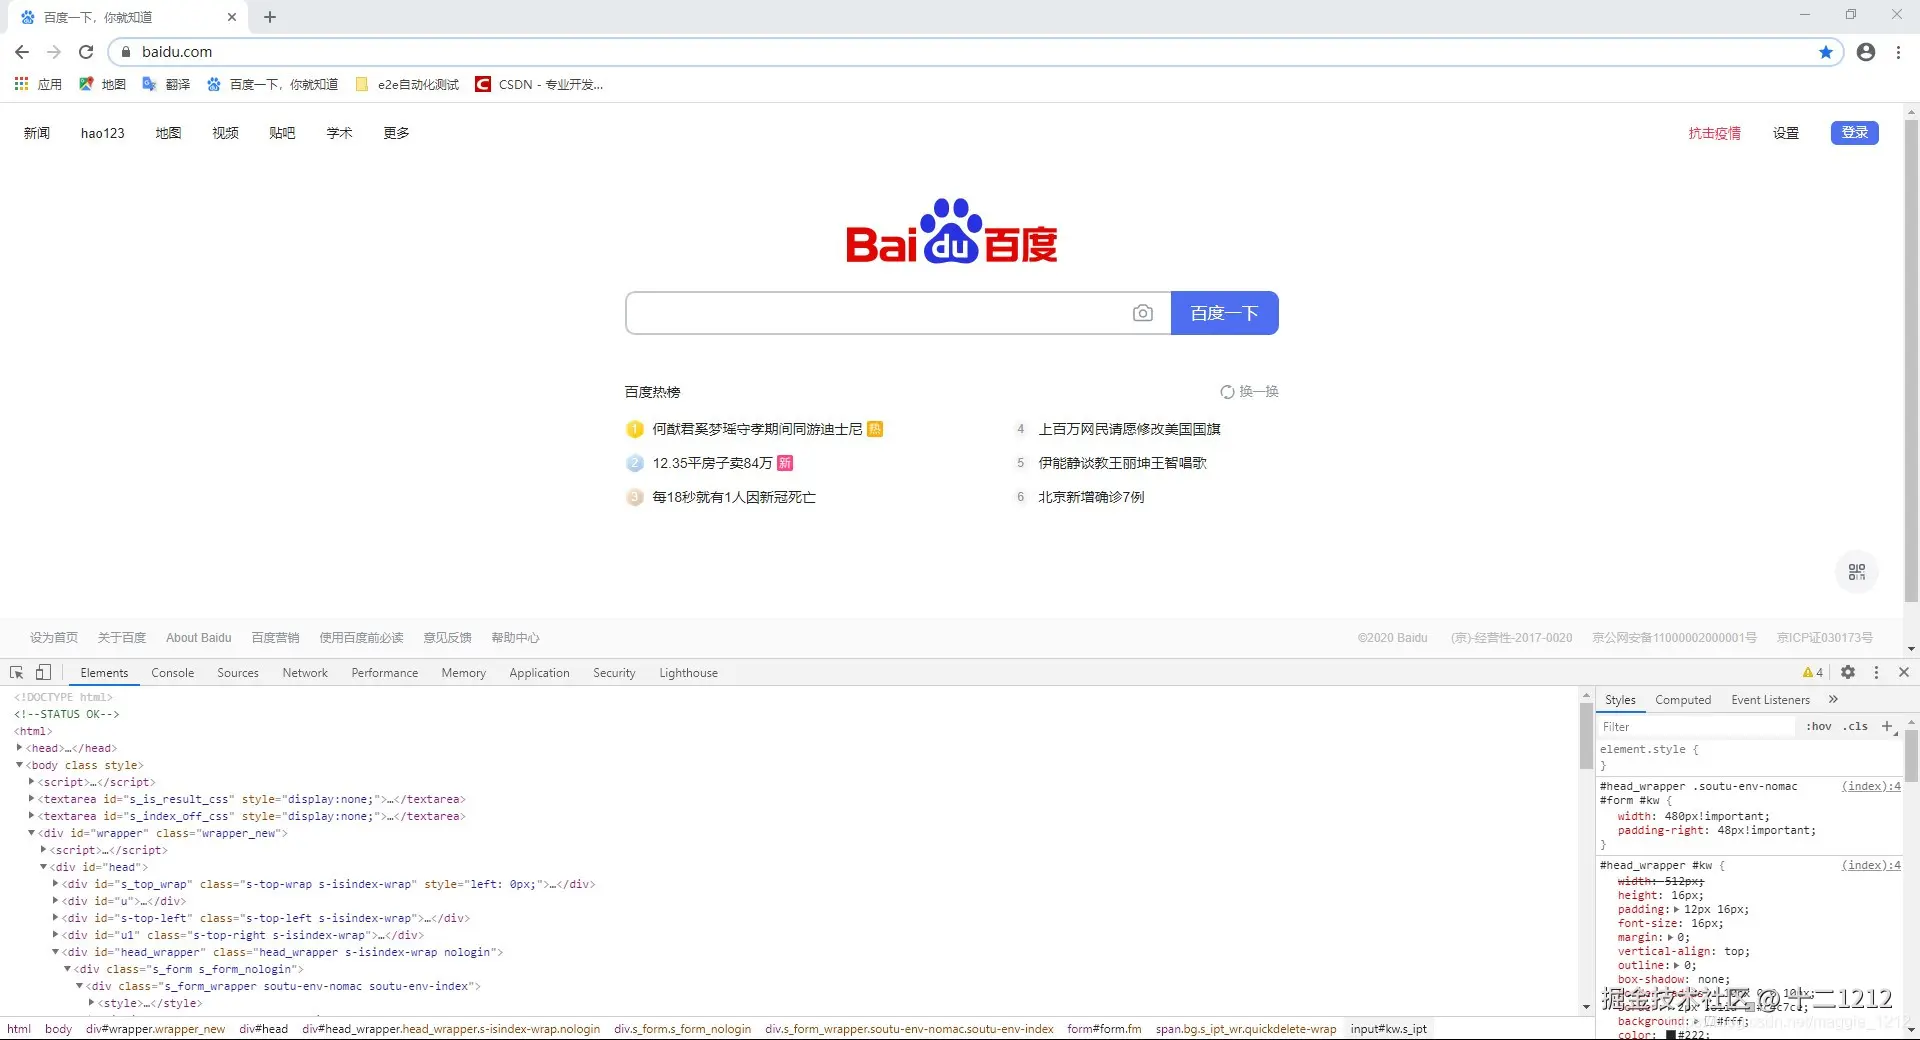Click the new style rule plus icon
The image size is (1920, 1040).
click(1887, 726)
